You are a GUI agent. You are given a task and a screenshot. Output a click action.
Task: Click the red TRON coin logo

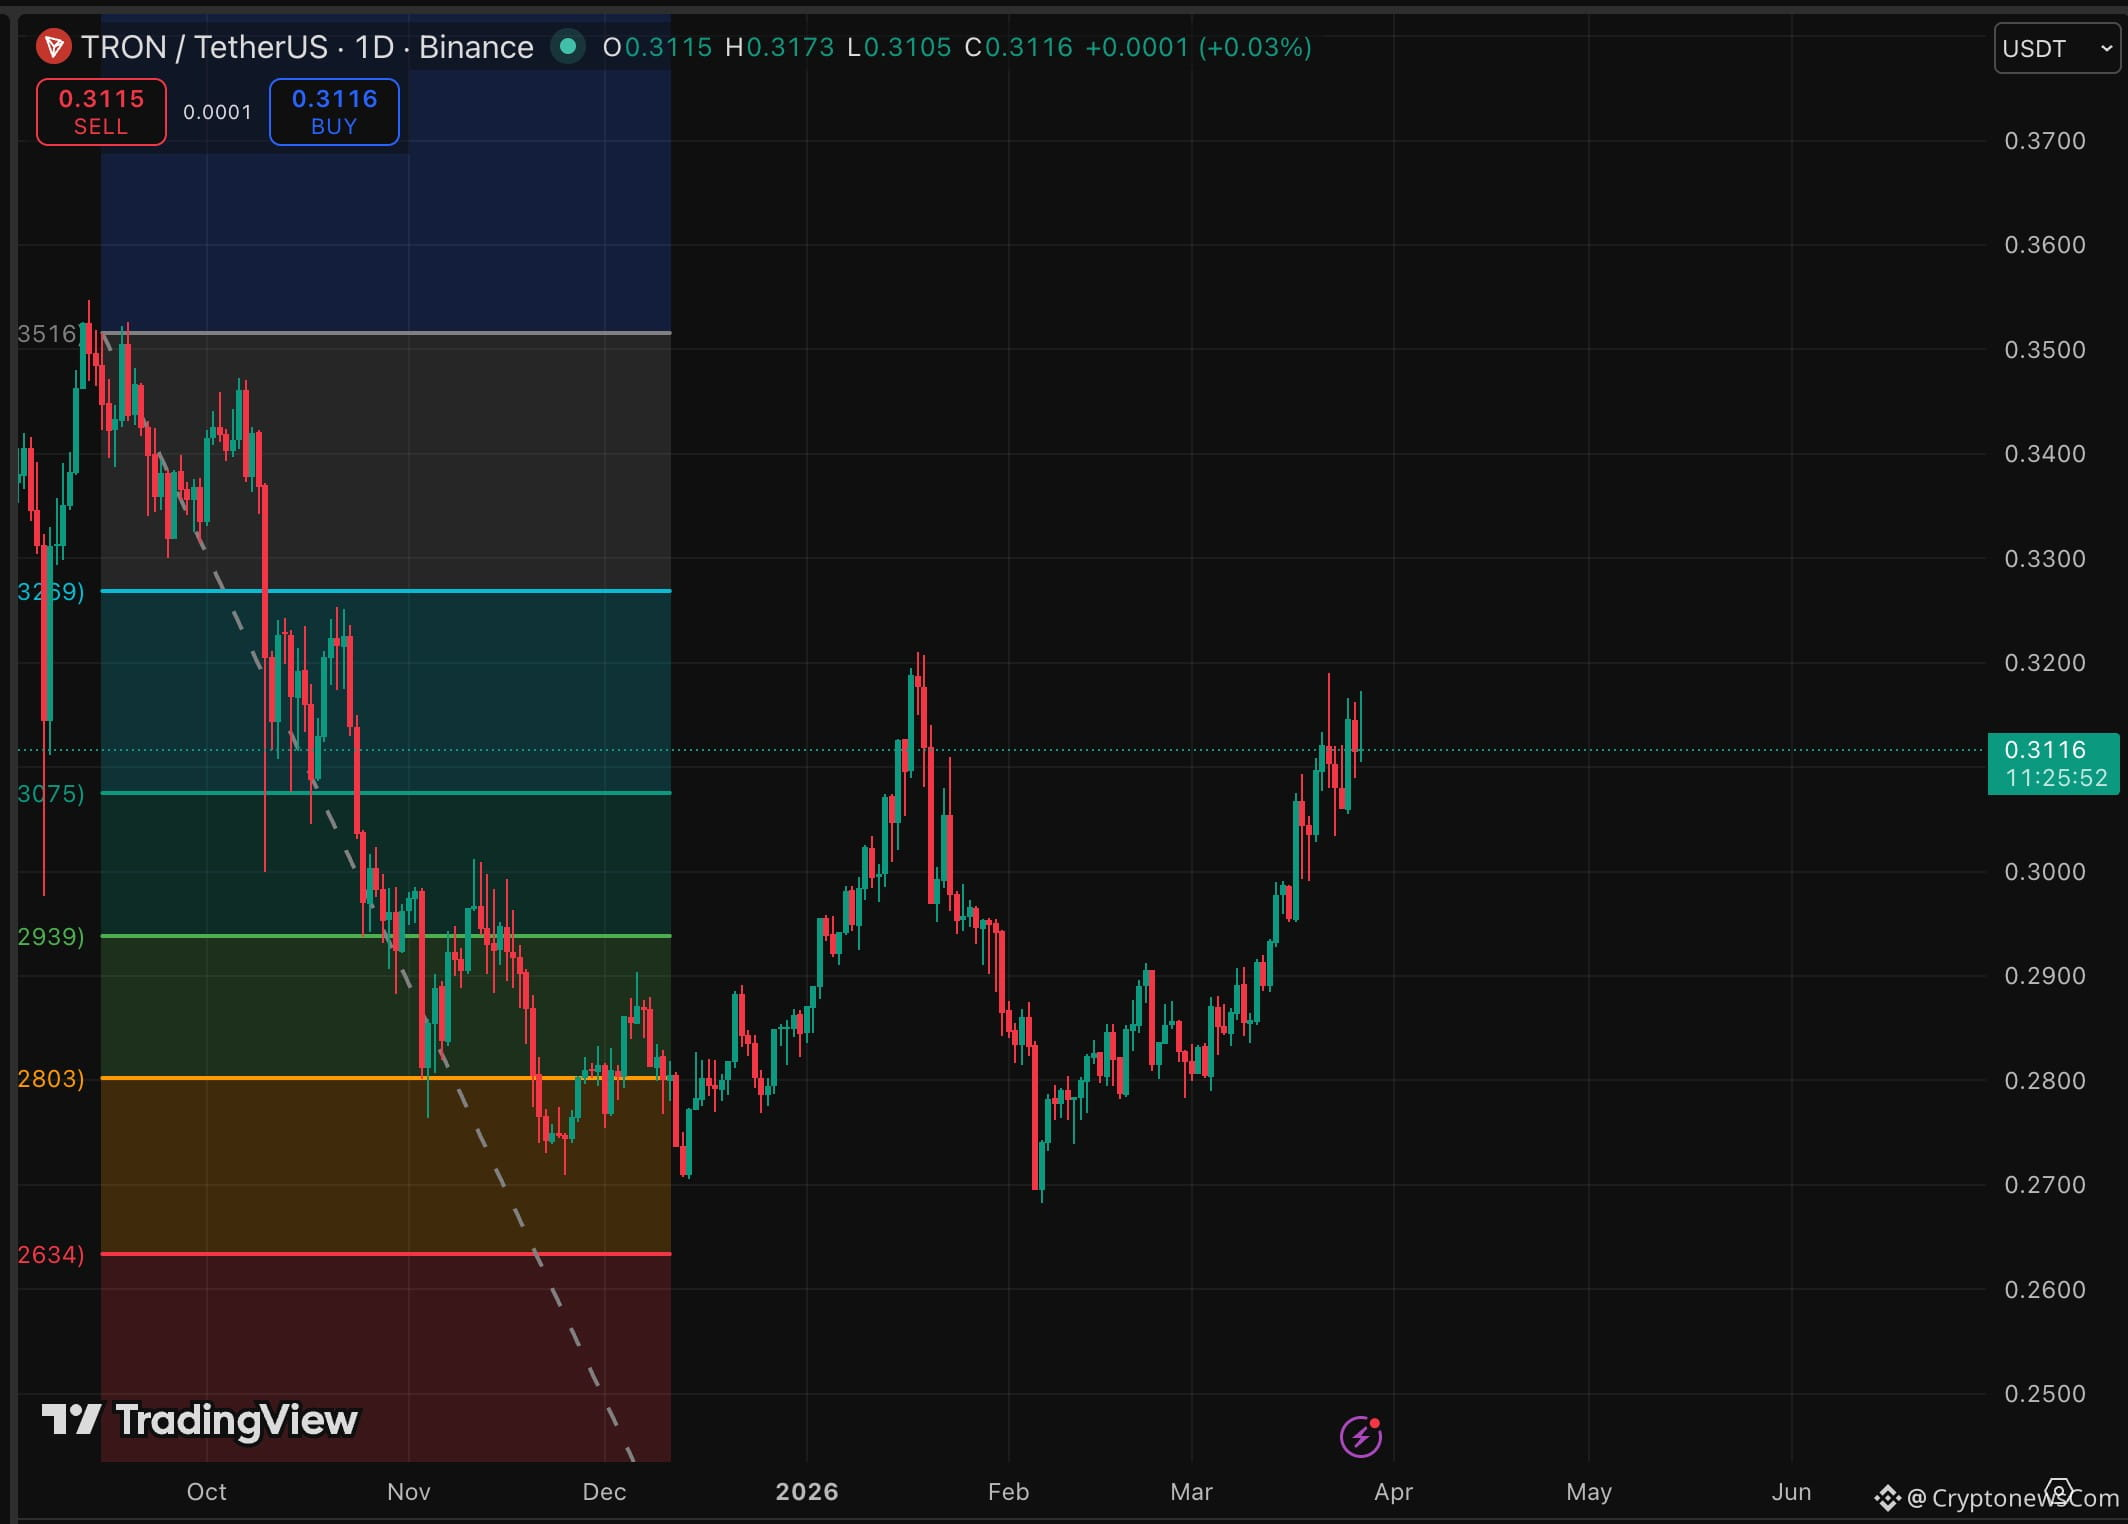tap(53, 46)
